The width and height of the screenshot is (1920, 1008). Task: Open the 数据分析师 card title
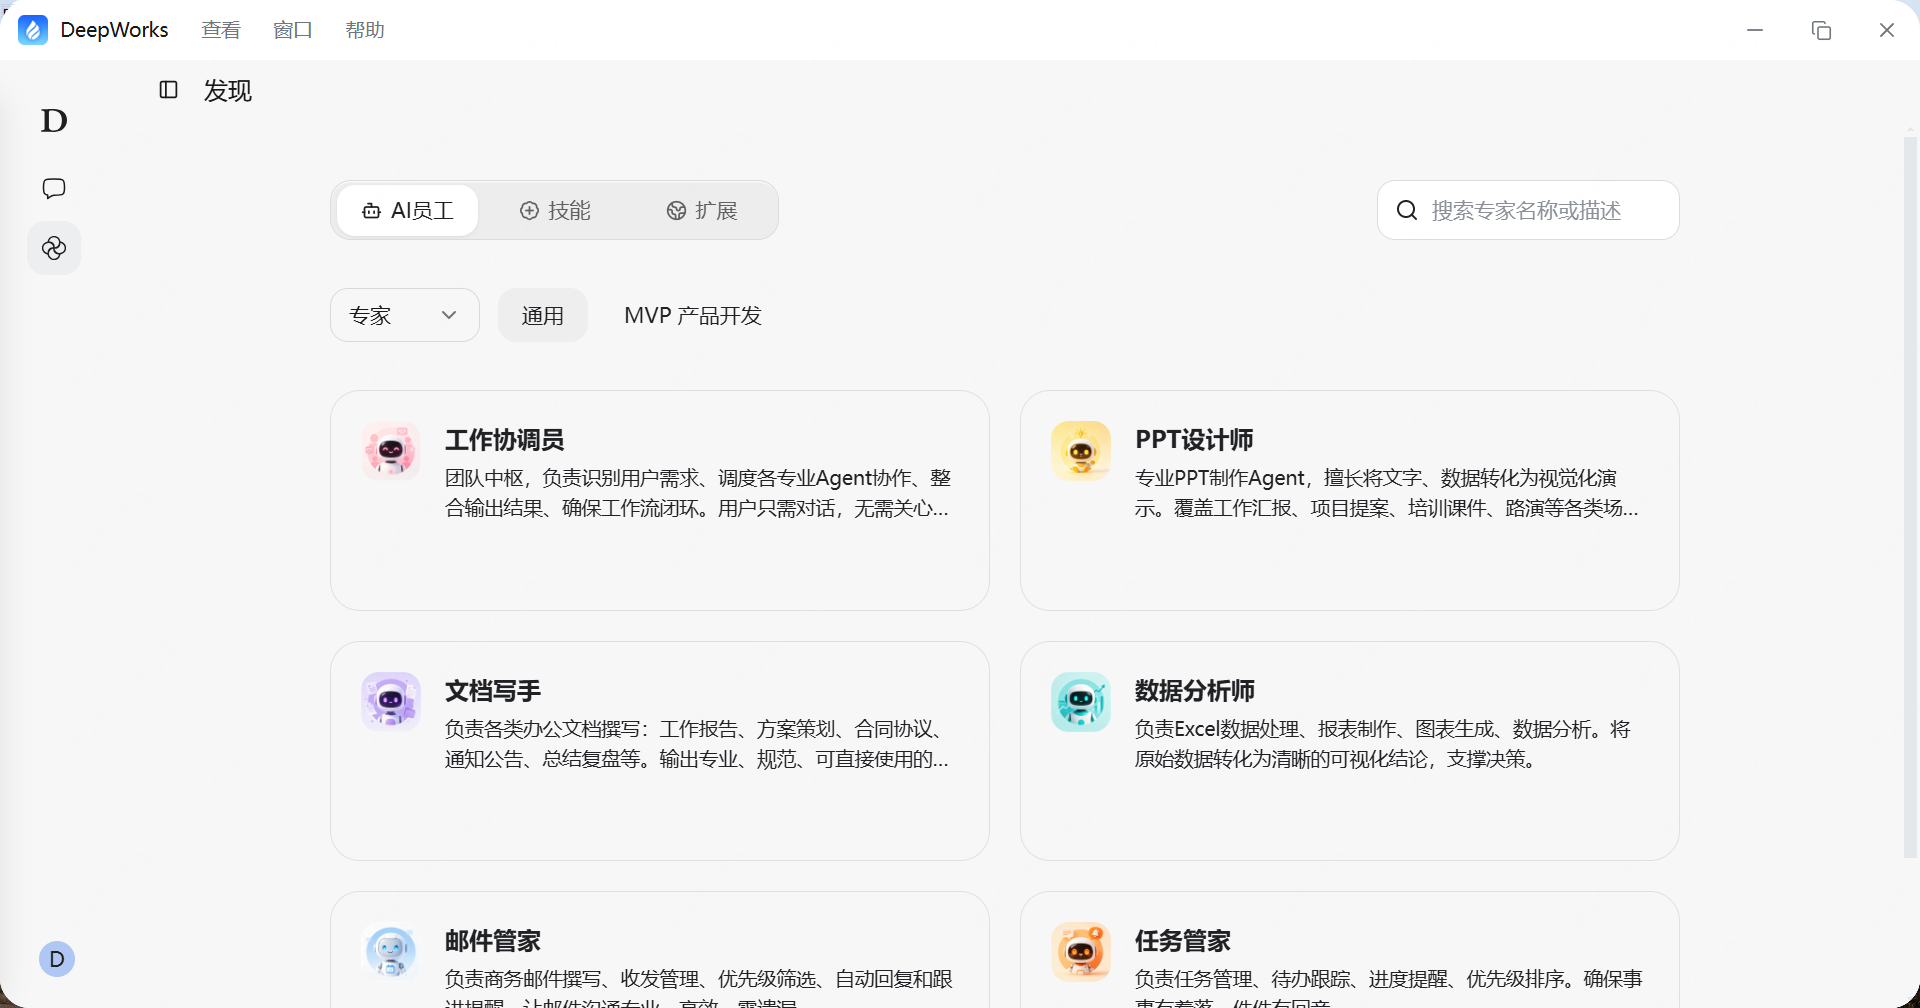pos(1195,691)
